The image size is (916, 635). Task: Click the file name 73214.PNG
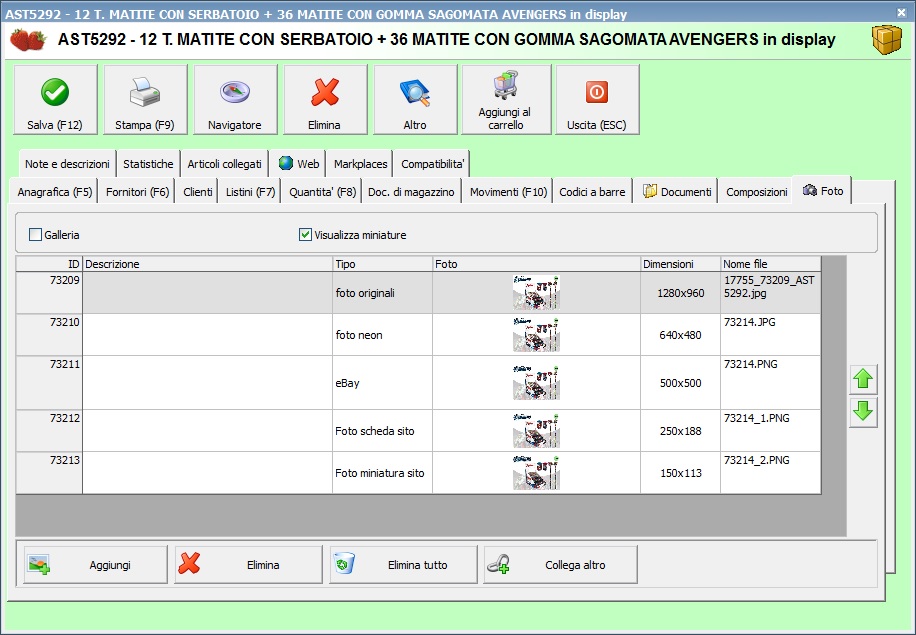coord(751,364)
